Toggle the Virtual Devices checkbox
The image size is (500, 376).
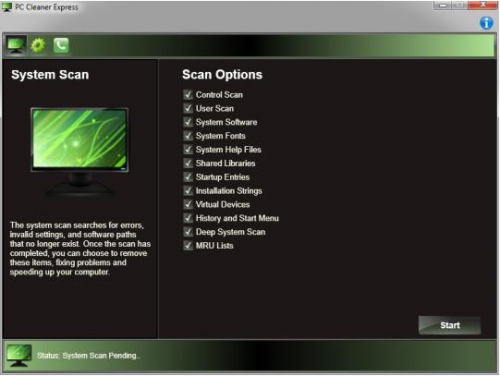tap(188, 204)
